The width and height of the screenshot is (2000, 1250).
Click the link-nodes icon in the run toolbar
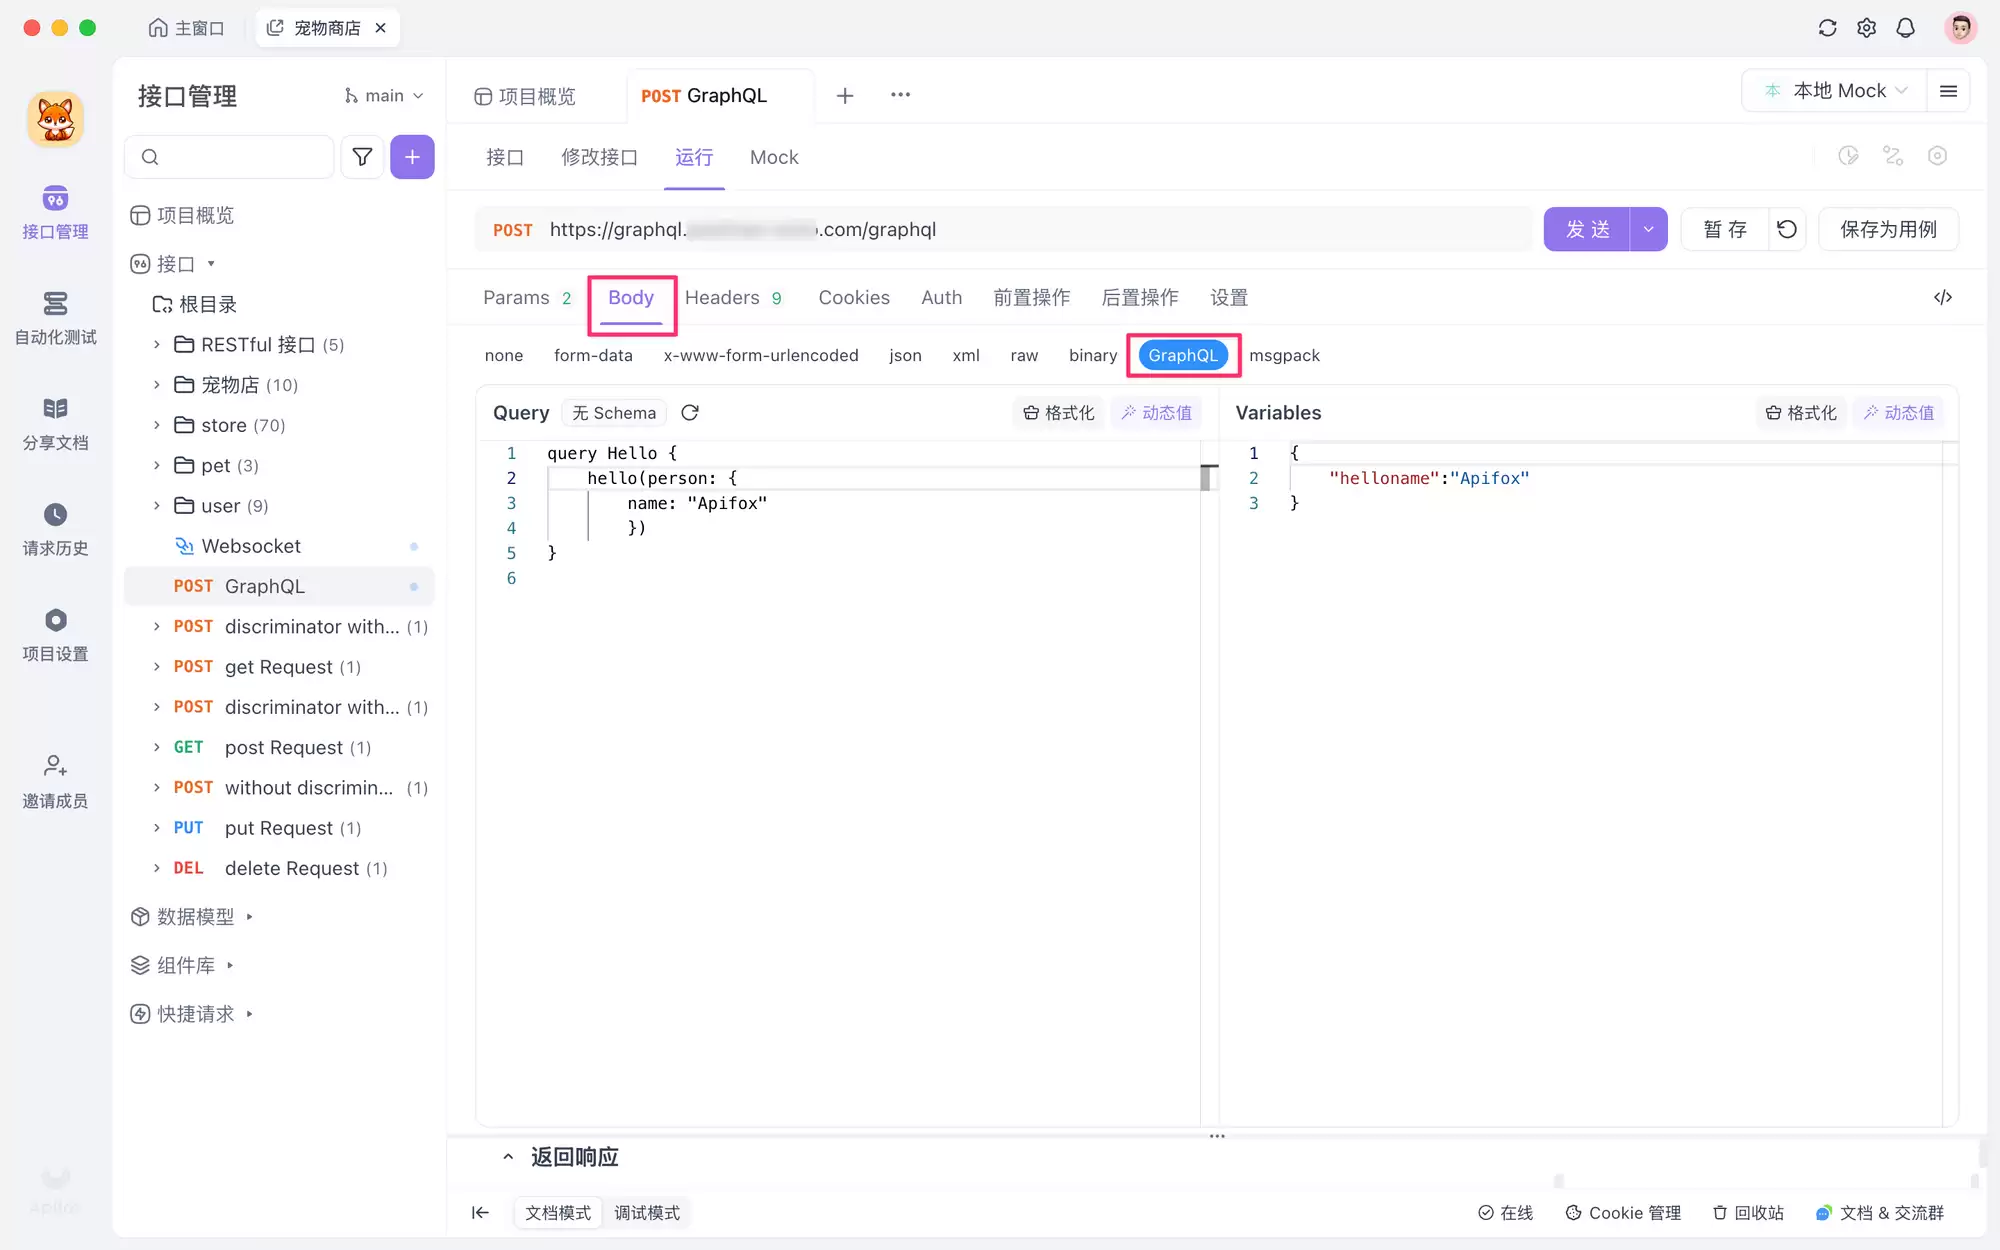tap(1893, 156)
